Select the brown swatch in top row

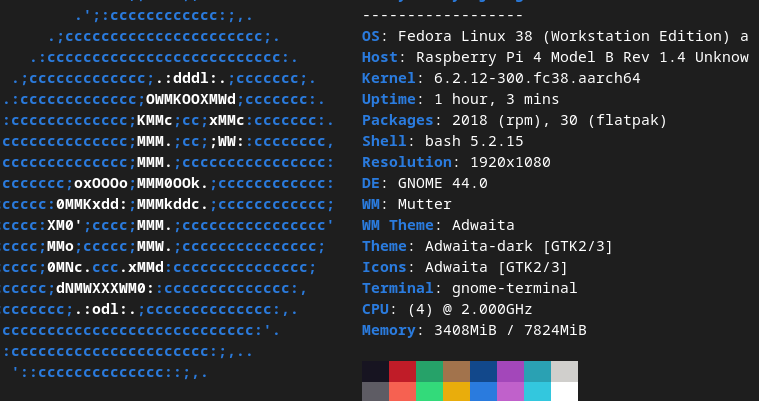pos(456,371)
